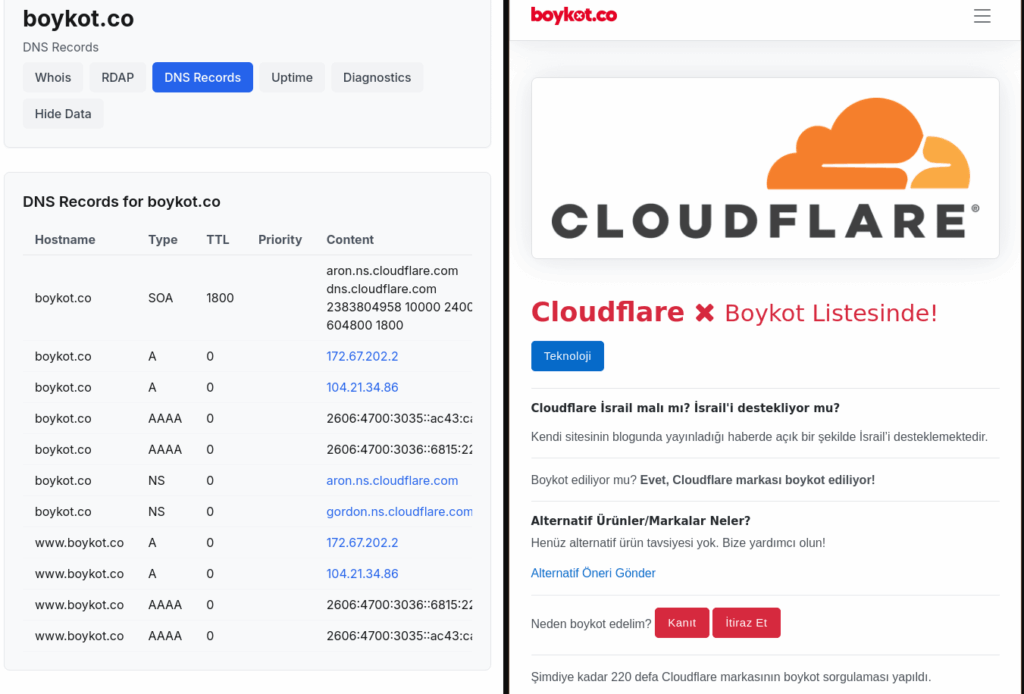Click 'Alternatif Ürünler/Markalar Neler?' heading
The height and width of the screenshot is (694, 1024).
pos(641,521)
